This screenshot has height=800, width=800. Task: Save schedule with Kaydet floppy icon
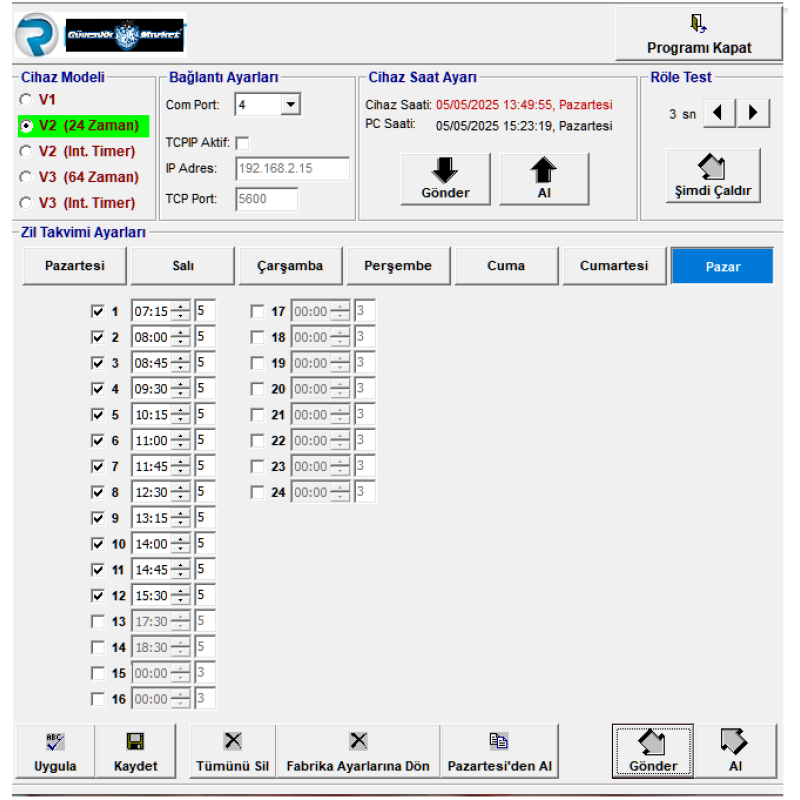point(135,752)
